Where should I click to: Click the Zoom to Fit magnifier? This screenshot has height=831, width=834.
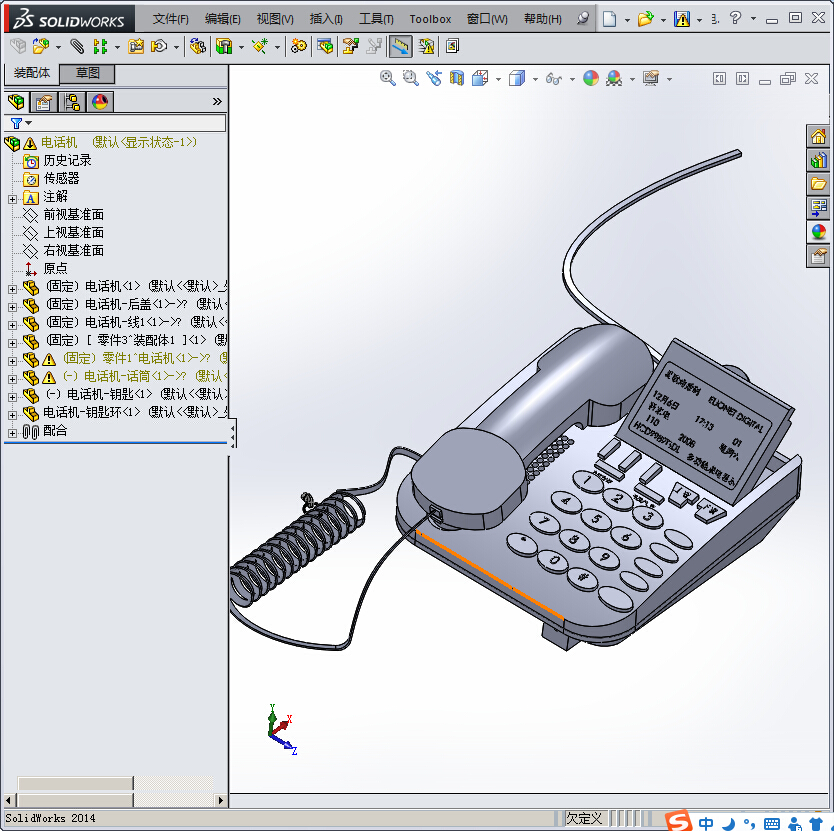tap(388, 79)
